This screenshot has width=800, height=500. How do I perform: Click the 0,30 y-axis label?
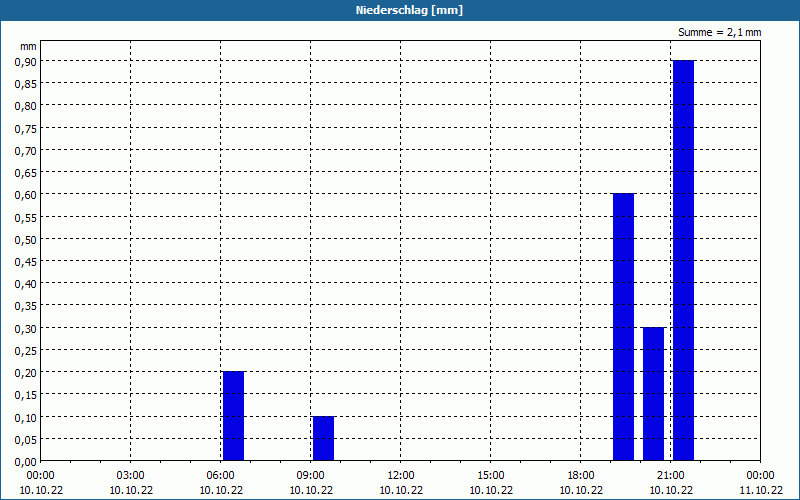[x=25, y=328]
